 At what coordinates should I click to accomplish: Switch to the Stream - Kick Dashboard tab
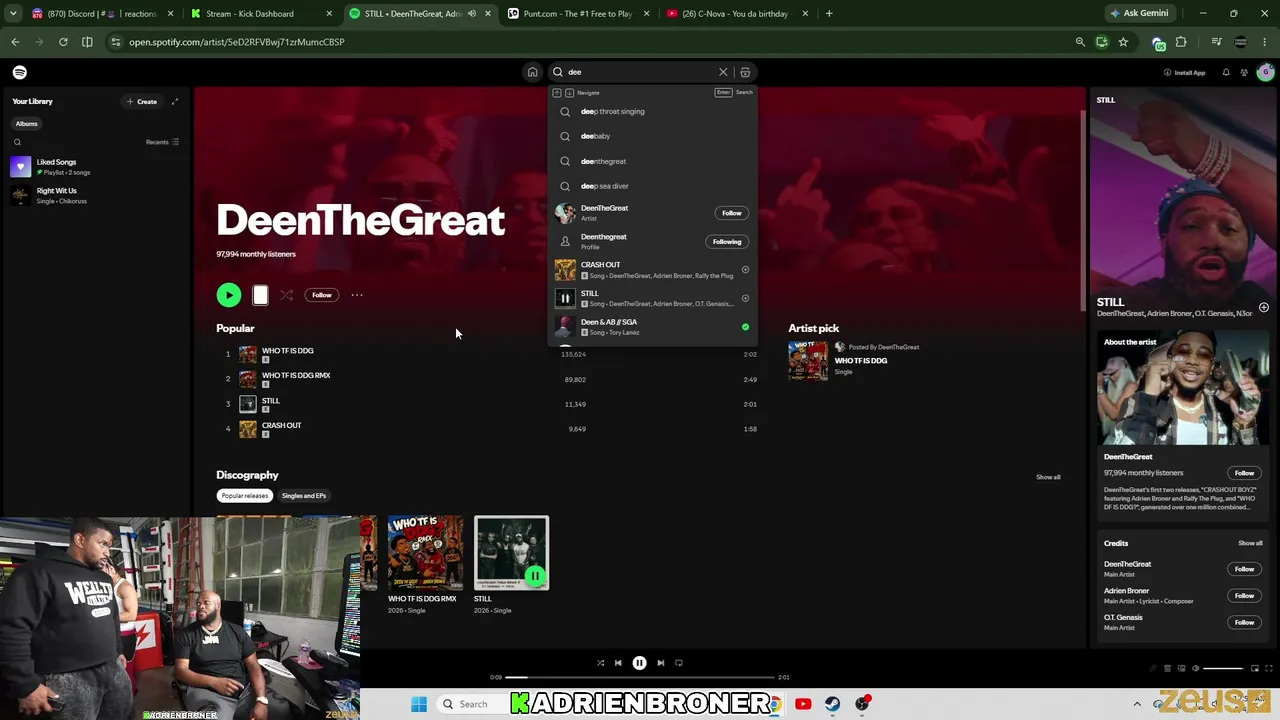coord(262,14)
